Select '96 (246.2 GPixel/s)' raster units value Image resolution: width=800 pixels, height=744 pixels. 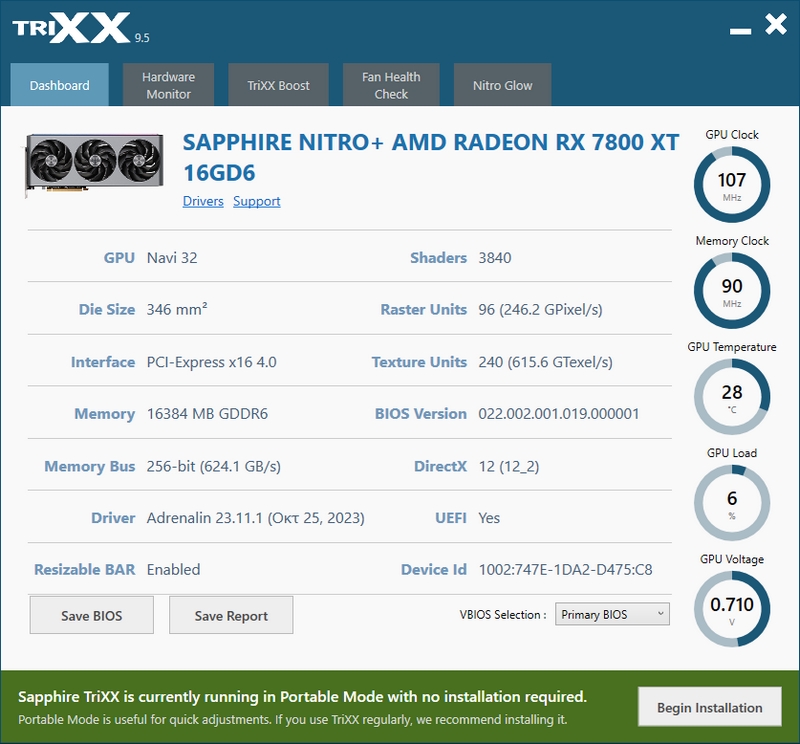click(540, 309)
